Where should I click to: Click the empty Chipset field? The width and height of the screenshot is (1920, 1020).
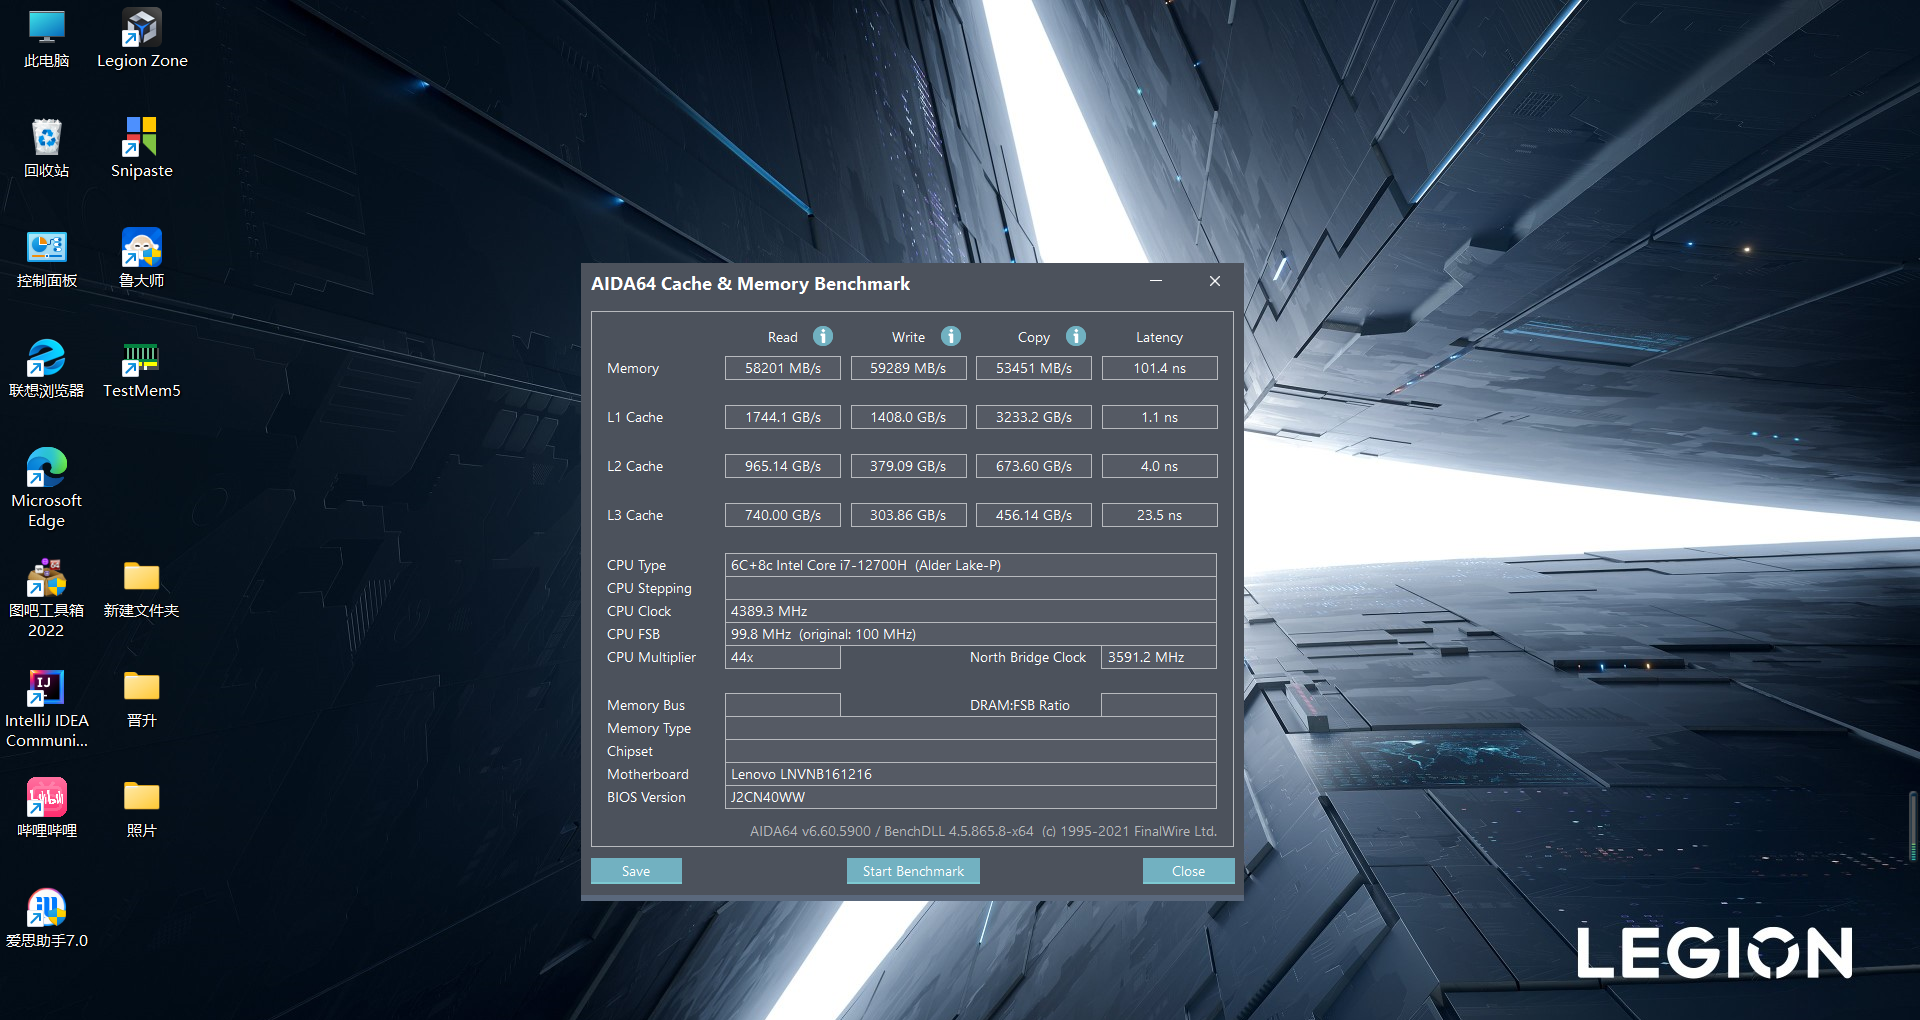[x=970, y=751]
